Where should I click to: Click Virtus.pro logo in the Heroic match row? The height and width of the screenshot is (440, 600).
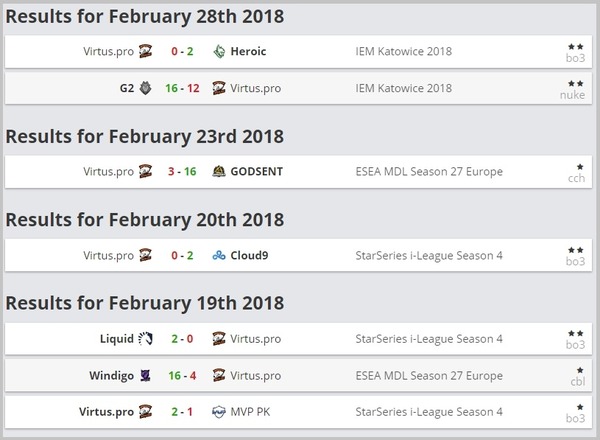click(x=145, y=51)
